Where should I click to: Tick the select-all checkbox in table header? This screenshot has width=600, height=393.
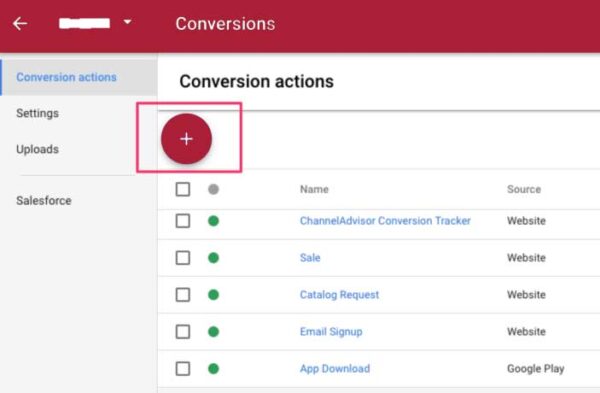[183, 189]
